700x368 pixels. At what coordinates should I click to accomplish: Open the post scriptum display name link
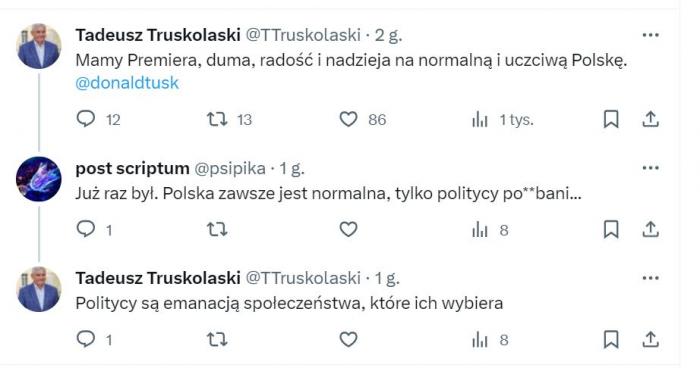pos(133,168)
